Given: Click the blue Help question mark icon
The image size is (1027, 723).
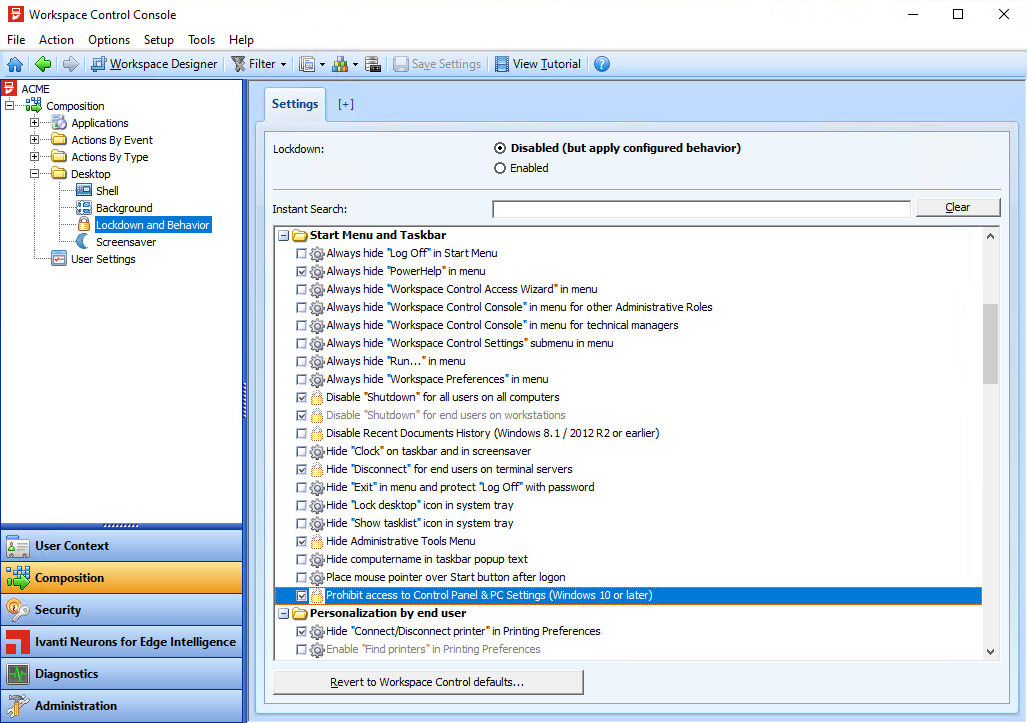Looking at the screenshot, I should (602, 64).
